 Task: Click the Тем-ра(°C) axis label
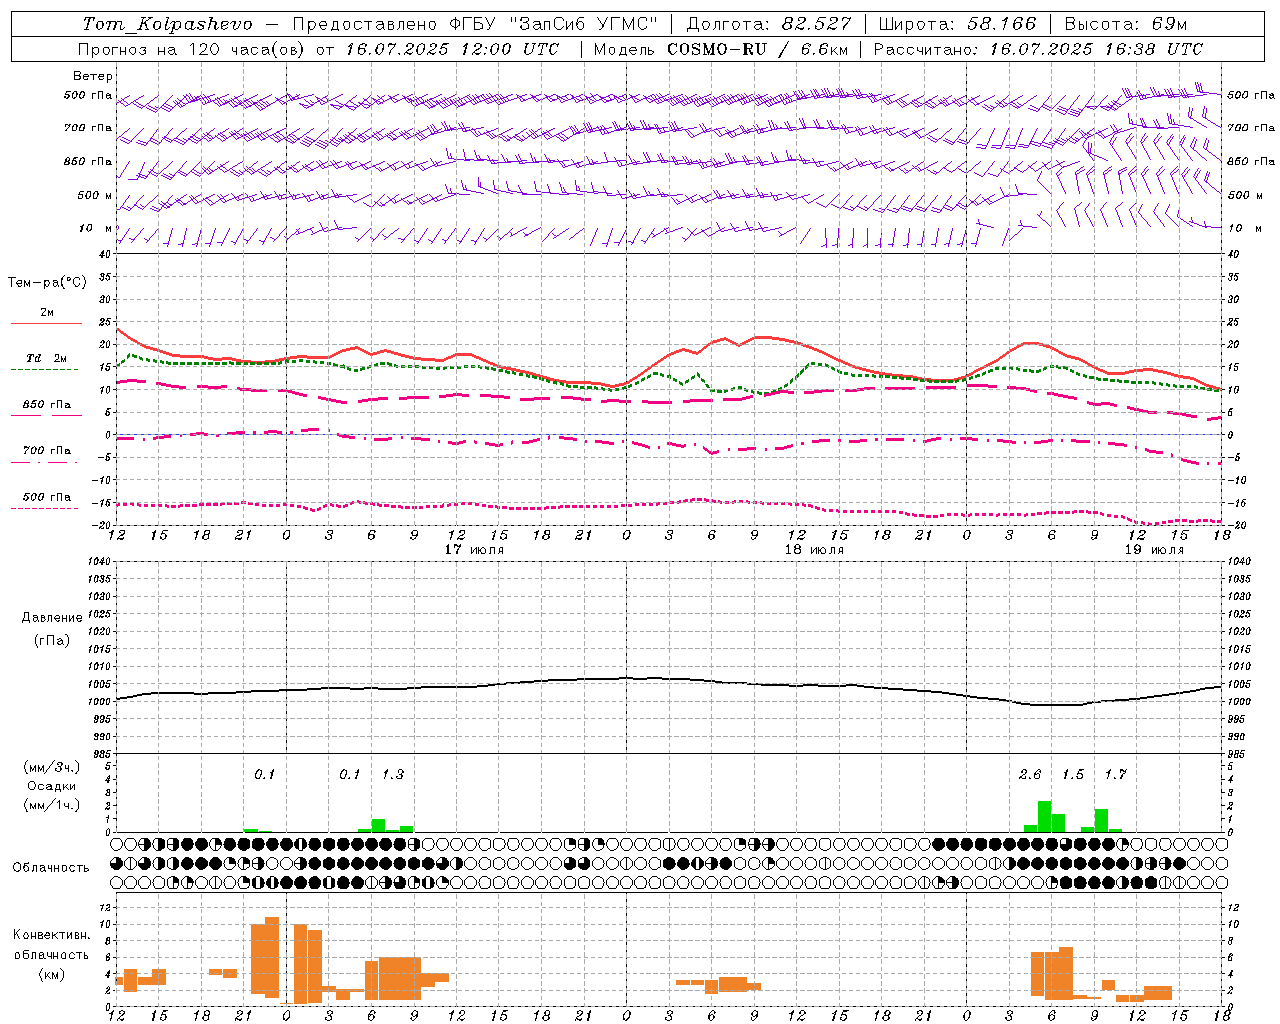[47, 283]
